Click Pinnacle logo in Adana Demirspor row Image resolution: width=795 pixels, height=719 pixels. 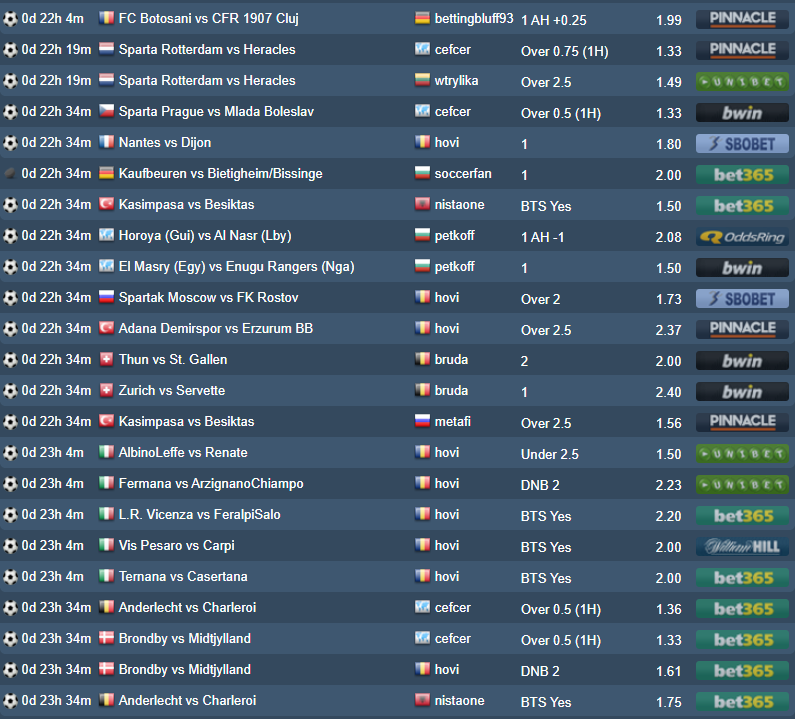[x=742, y=330]
